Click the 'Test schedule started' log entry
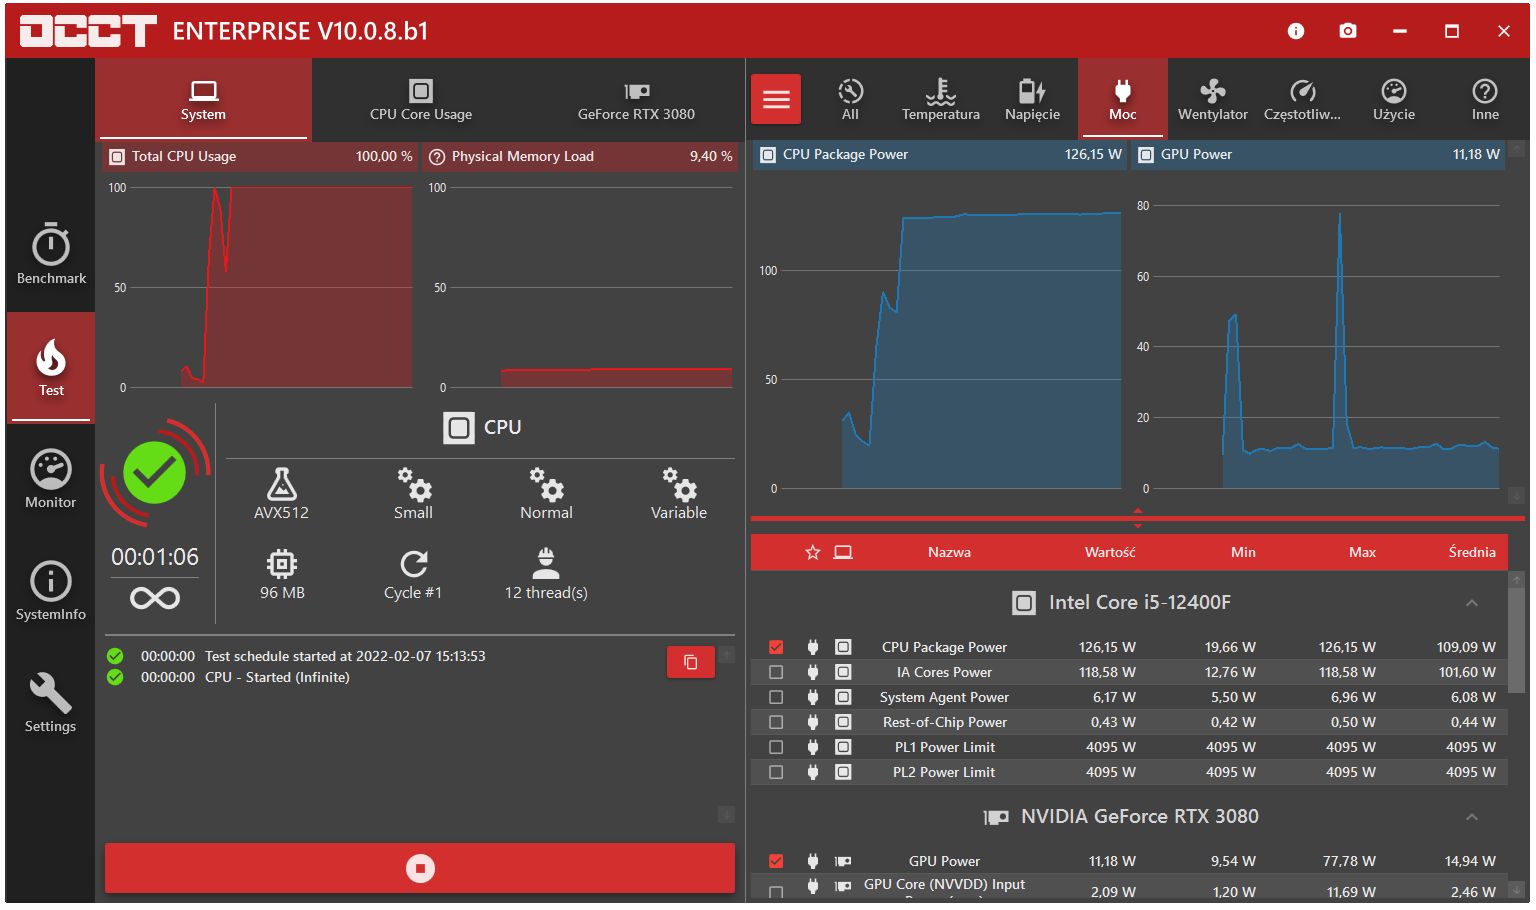Image resolution: width=1536 pixels, height=910 pixels. (x=345, y=656)
